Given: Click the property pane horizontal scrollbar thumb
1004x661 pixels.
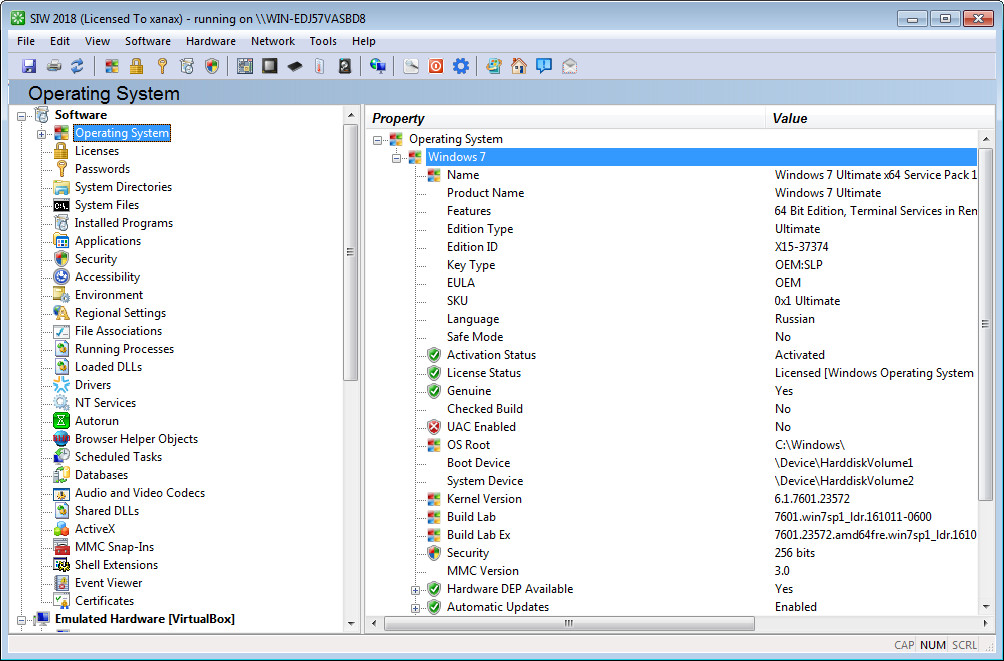Looking at the screenshot, I should [x=569, y=623].
